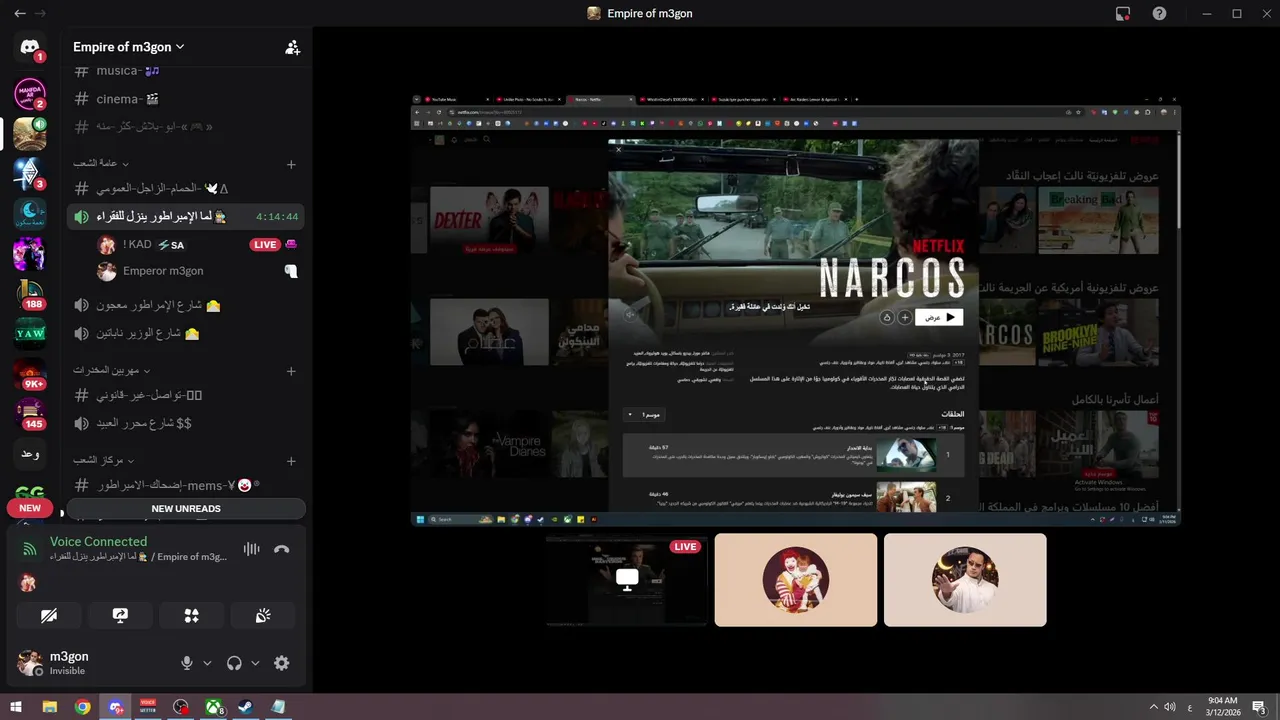Click the invite people icon
1280x720 pixels.
[x=292, y=47]
